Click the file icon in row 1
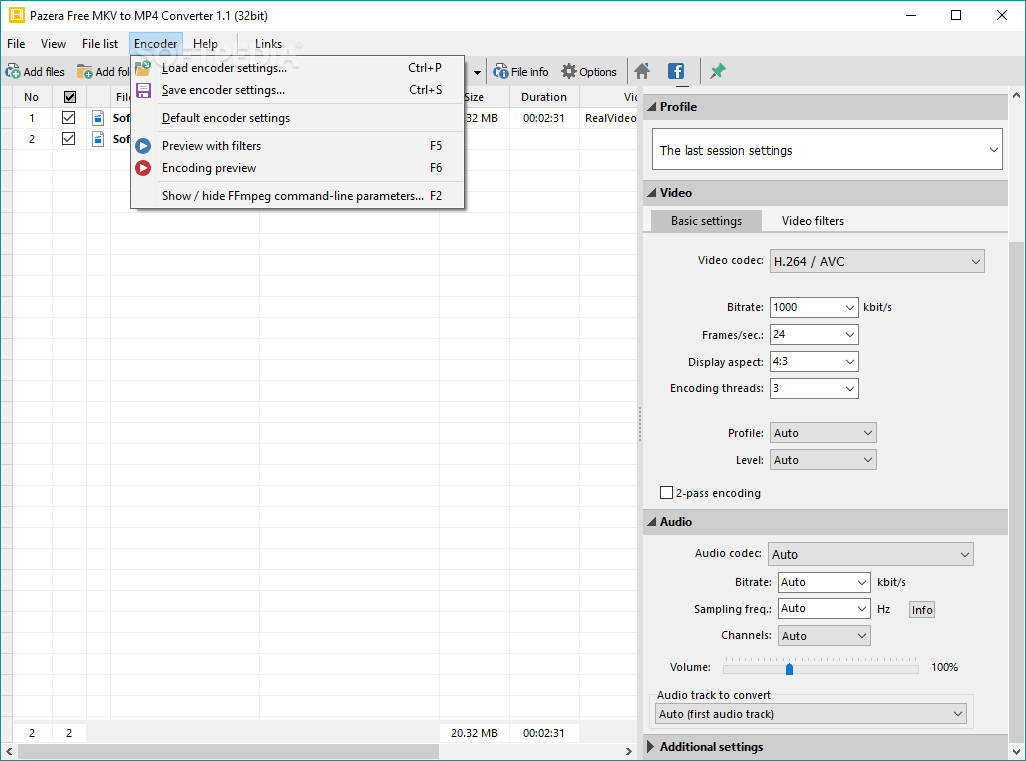 click(98, 118)
